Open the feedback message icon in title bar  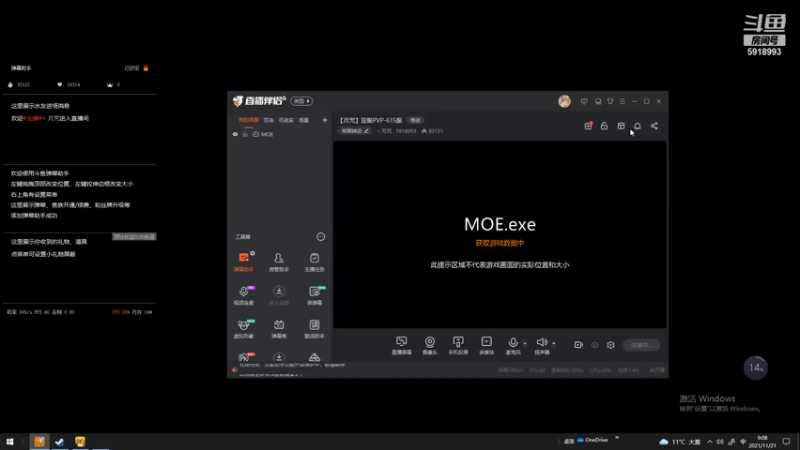pyautogui.click(x=584, y=101)
